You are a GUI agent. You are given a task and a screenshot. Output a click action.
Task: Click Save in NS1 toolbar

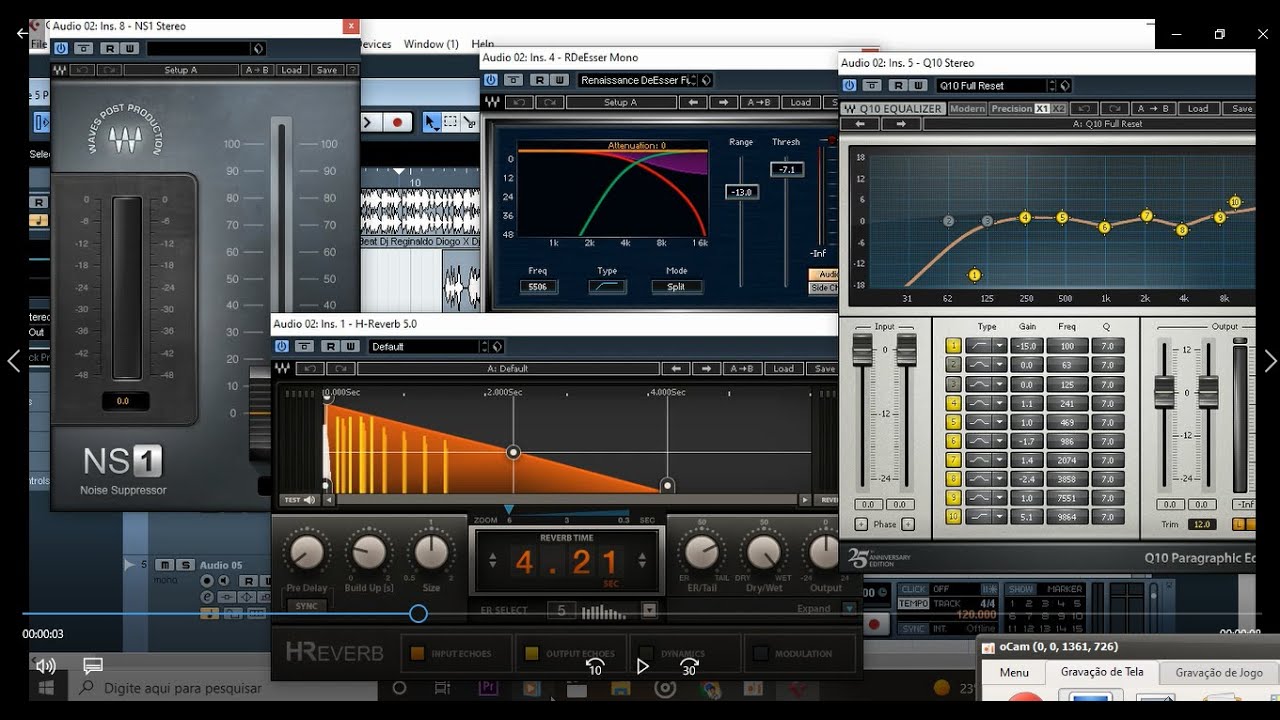click(x=326, y=70)
